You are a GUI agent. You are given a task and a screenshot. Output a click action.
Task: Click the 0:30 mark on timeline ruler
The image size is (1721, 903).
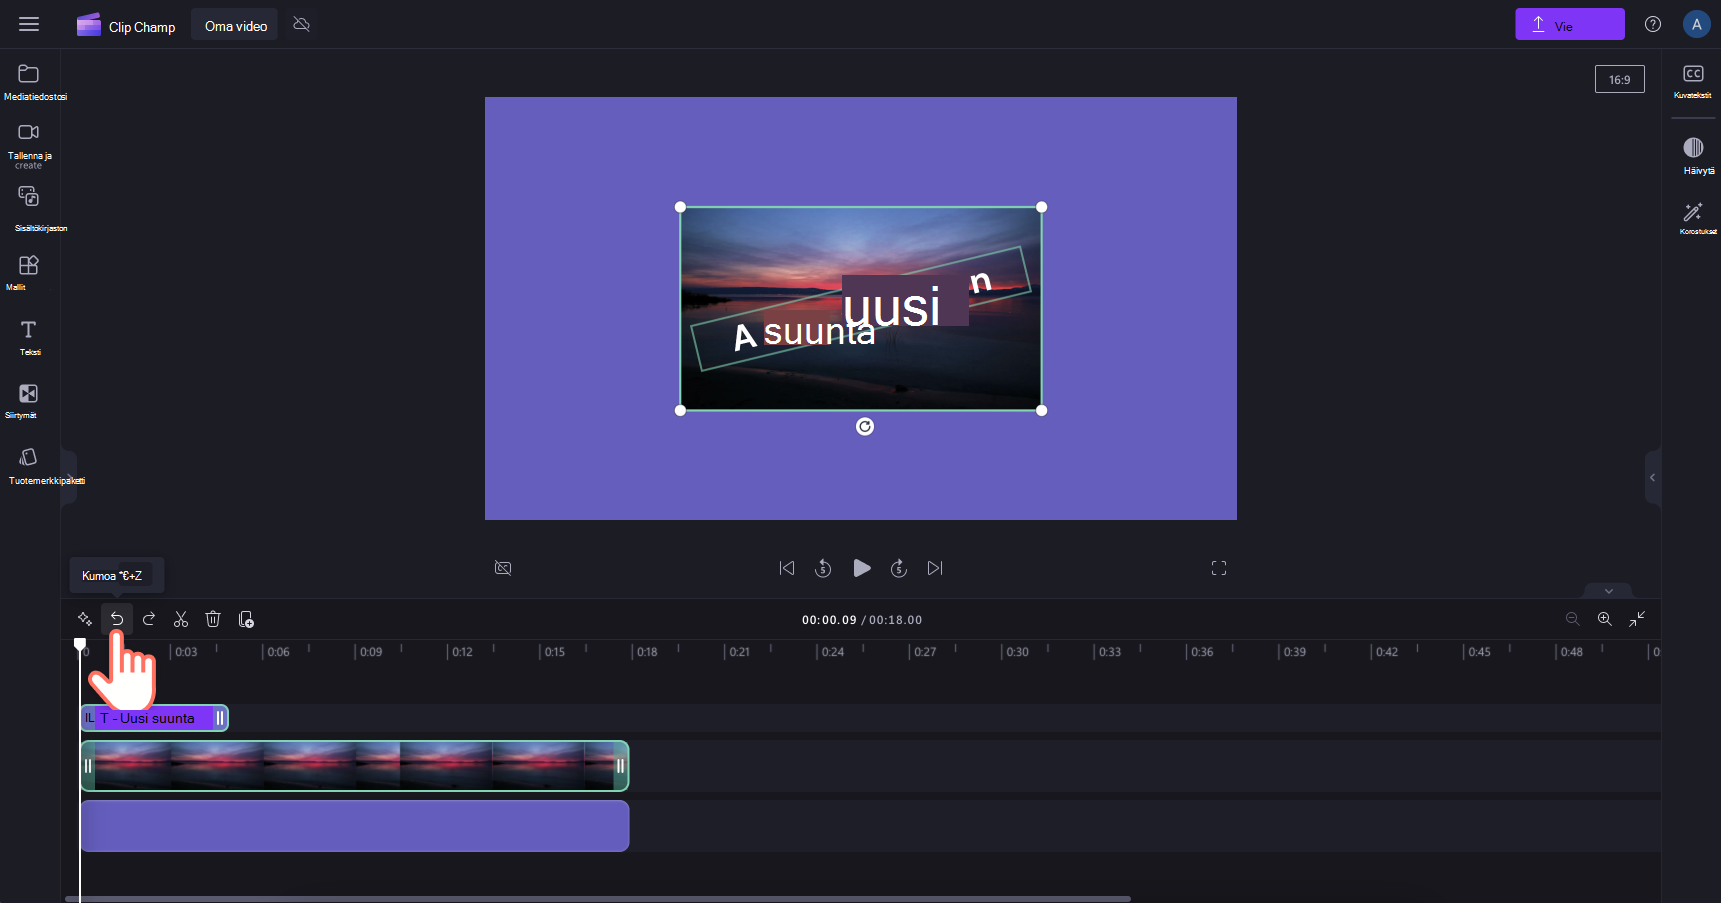pyautogui.click(x=1017, y=652)
